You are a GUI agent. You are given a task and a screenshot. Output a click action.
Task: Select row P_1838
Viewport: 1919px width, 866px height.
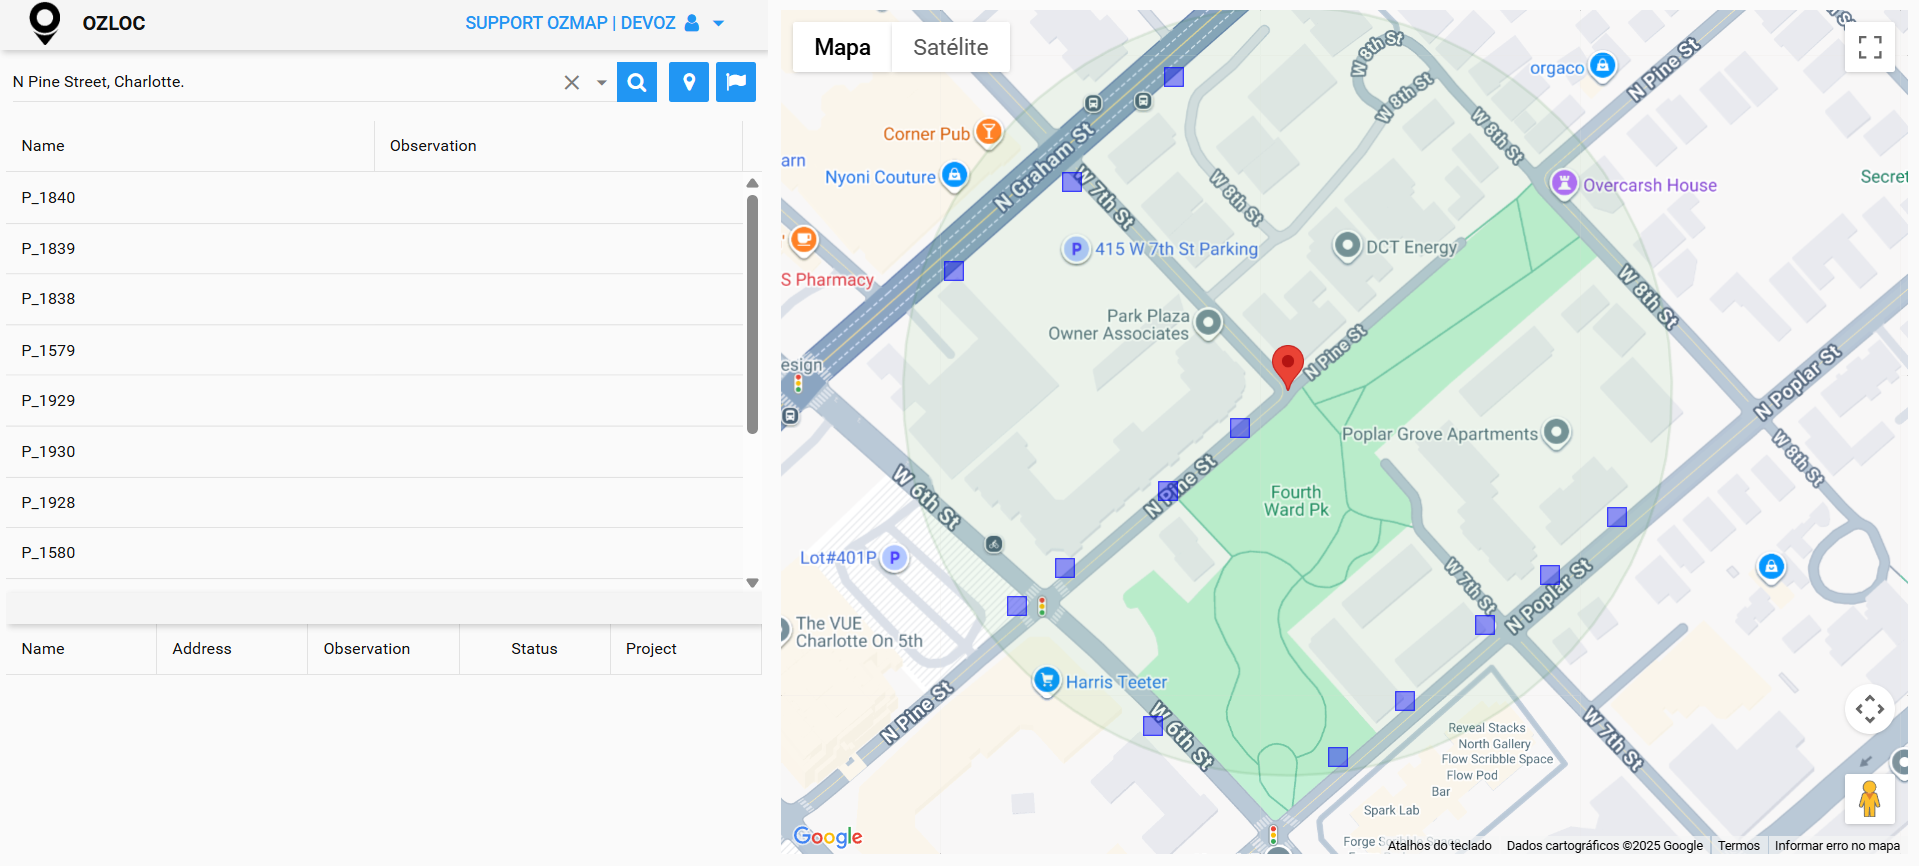pos(374,299)
